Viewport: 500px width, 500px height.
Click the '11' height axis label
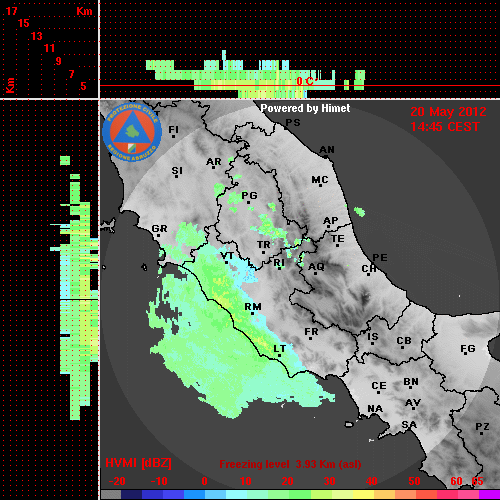tap(49, 48)
